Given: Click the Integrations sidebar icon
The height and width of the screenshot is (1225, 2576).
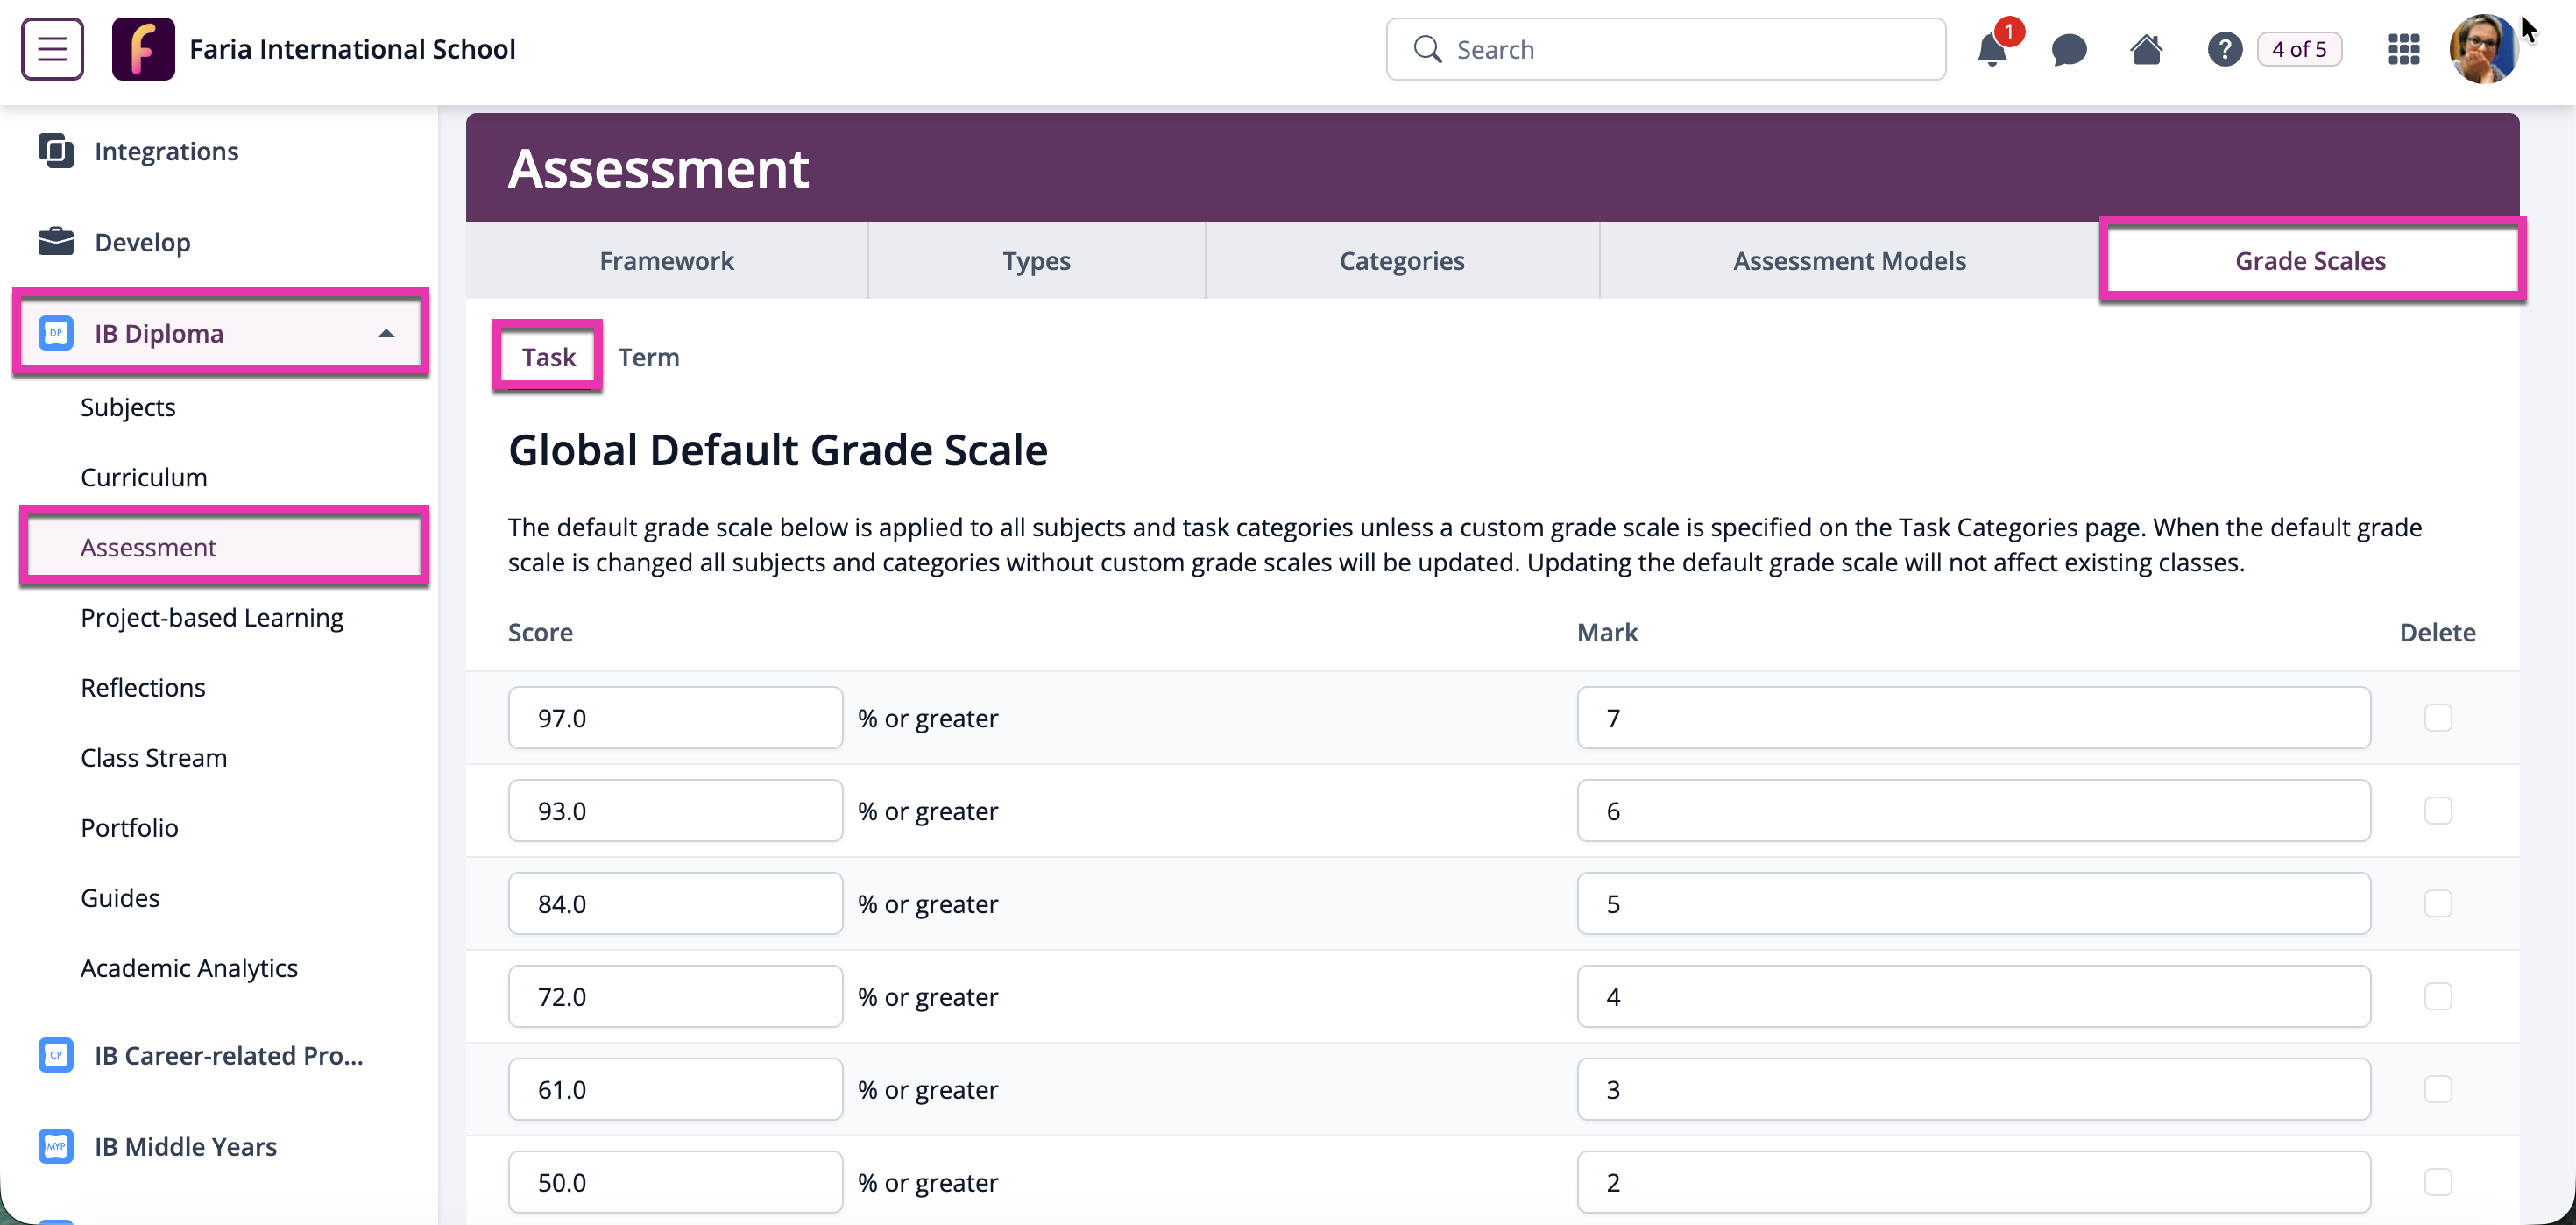Looking at the screenshot, I should point(56,151).
